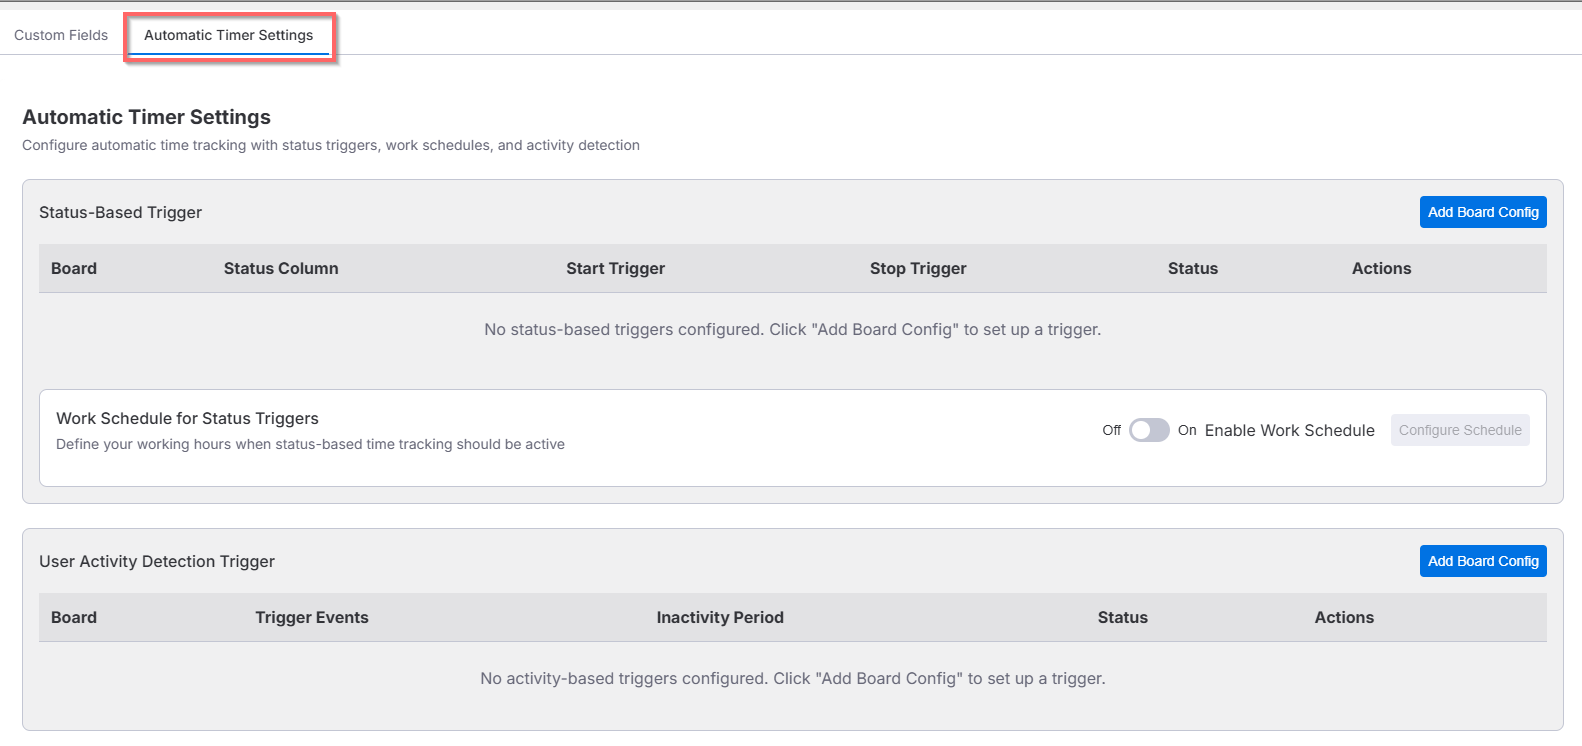Click the Off label beside the switch
Viewport: 1582px width, 746px height.
point(1112,430)
